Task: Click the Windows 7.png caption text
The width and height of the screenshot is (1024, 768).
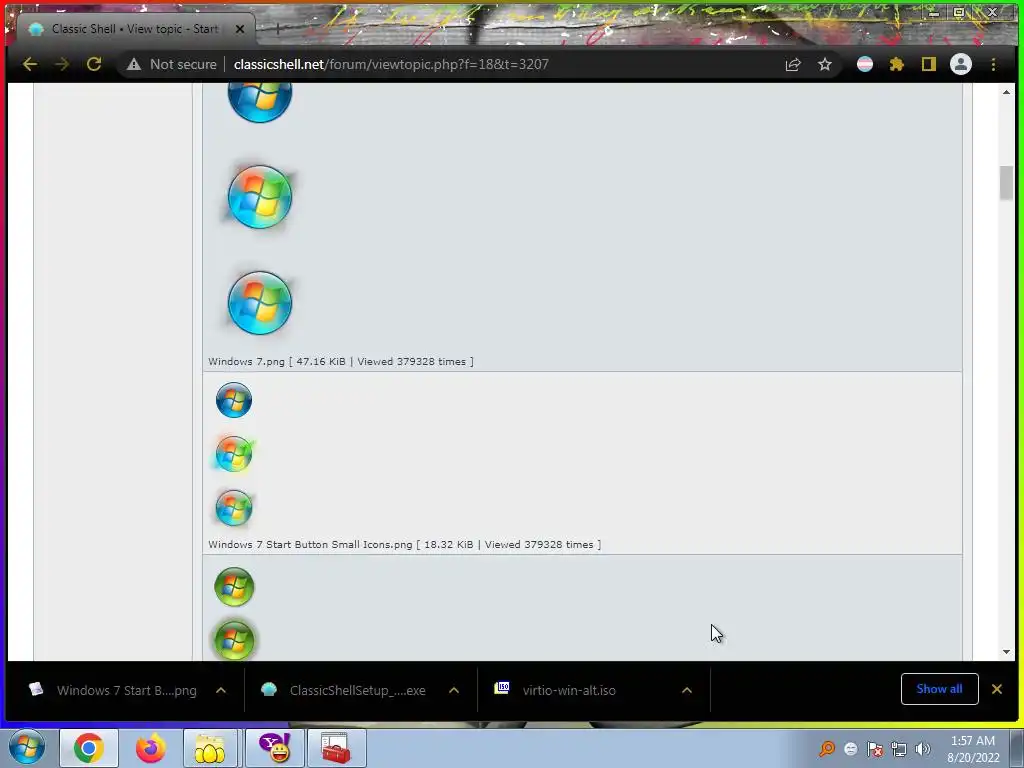Action: click(x=341, y=361)
